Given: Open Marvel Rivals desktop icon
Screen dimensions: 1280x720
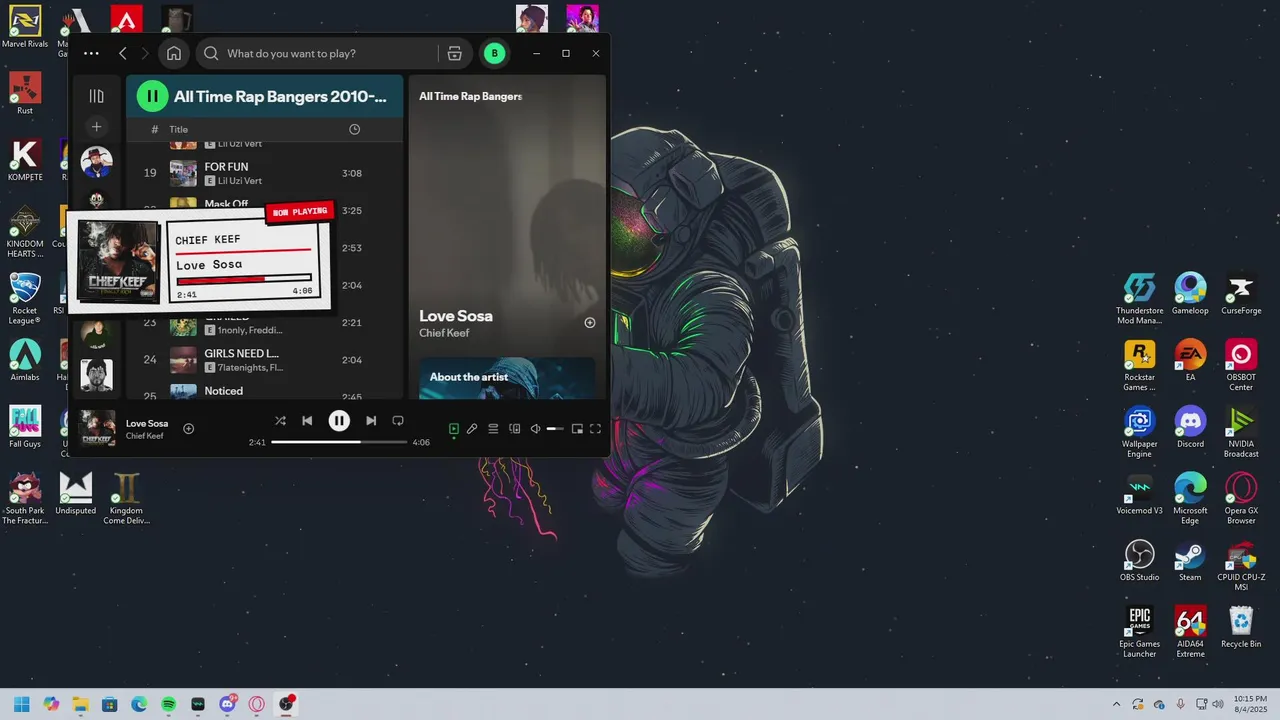Looking at the screenshot, I should (x=25, y=27).
